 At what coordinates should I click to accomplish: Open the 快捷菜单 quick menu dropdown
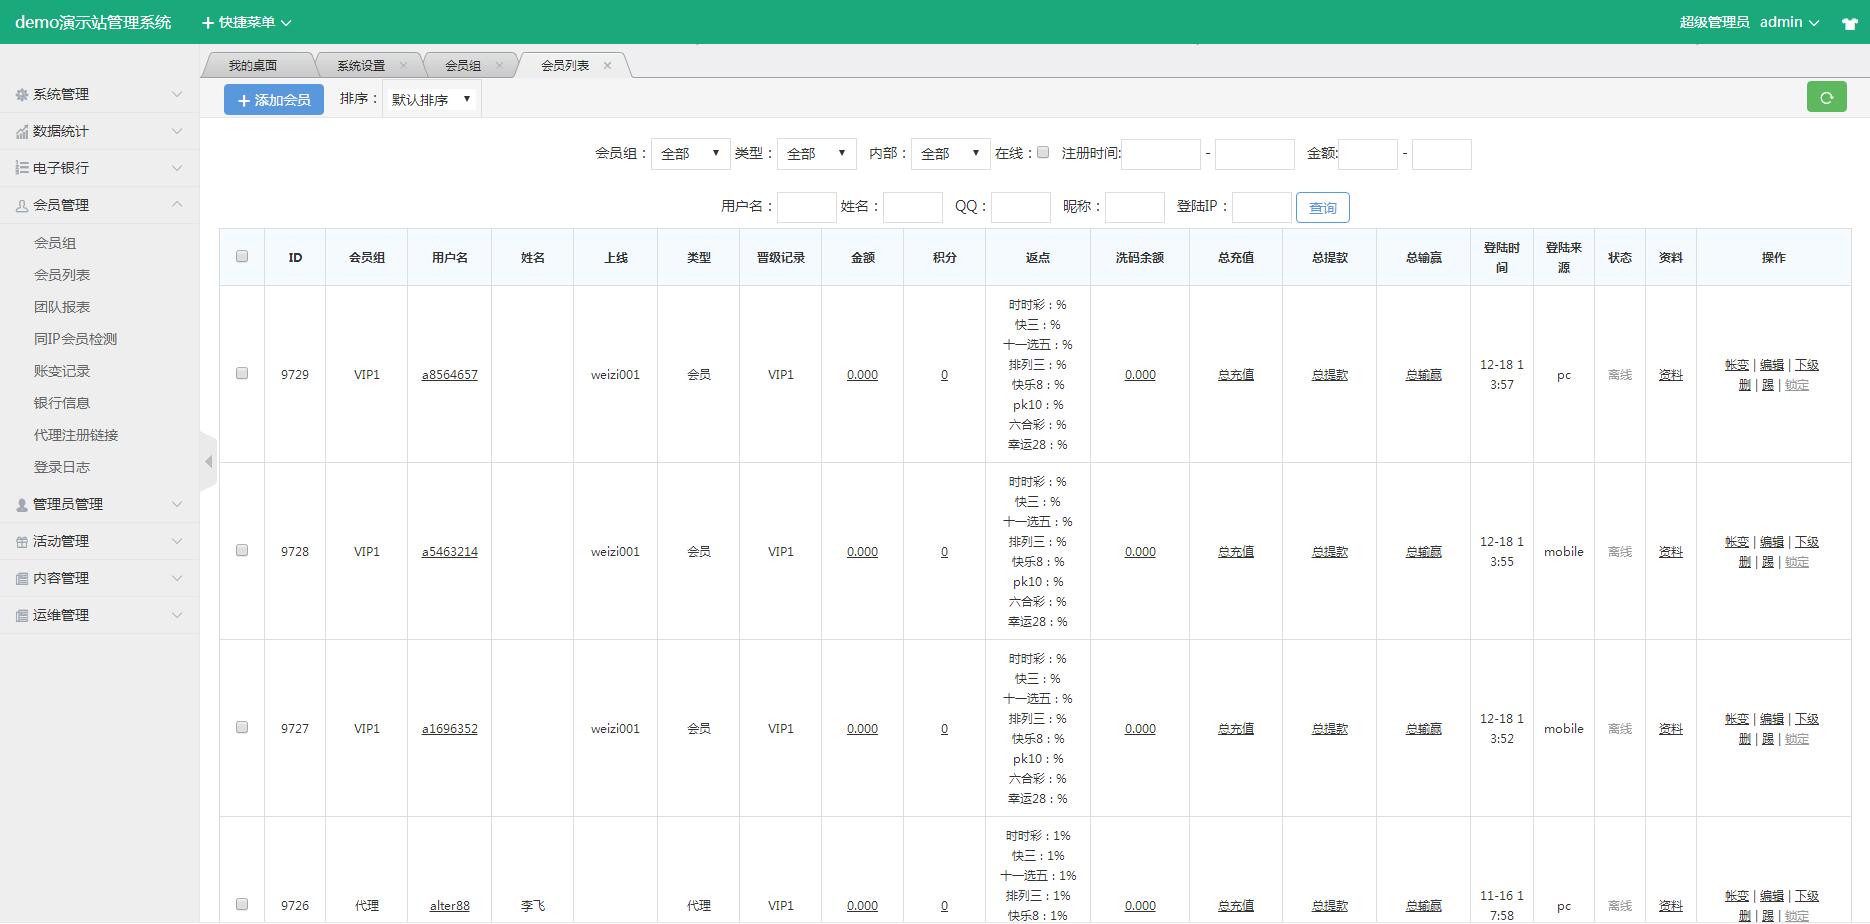click(x=247, y=22)
